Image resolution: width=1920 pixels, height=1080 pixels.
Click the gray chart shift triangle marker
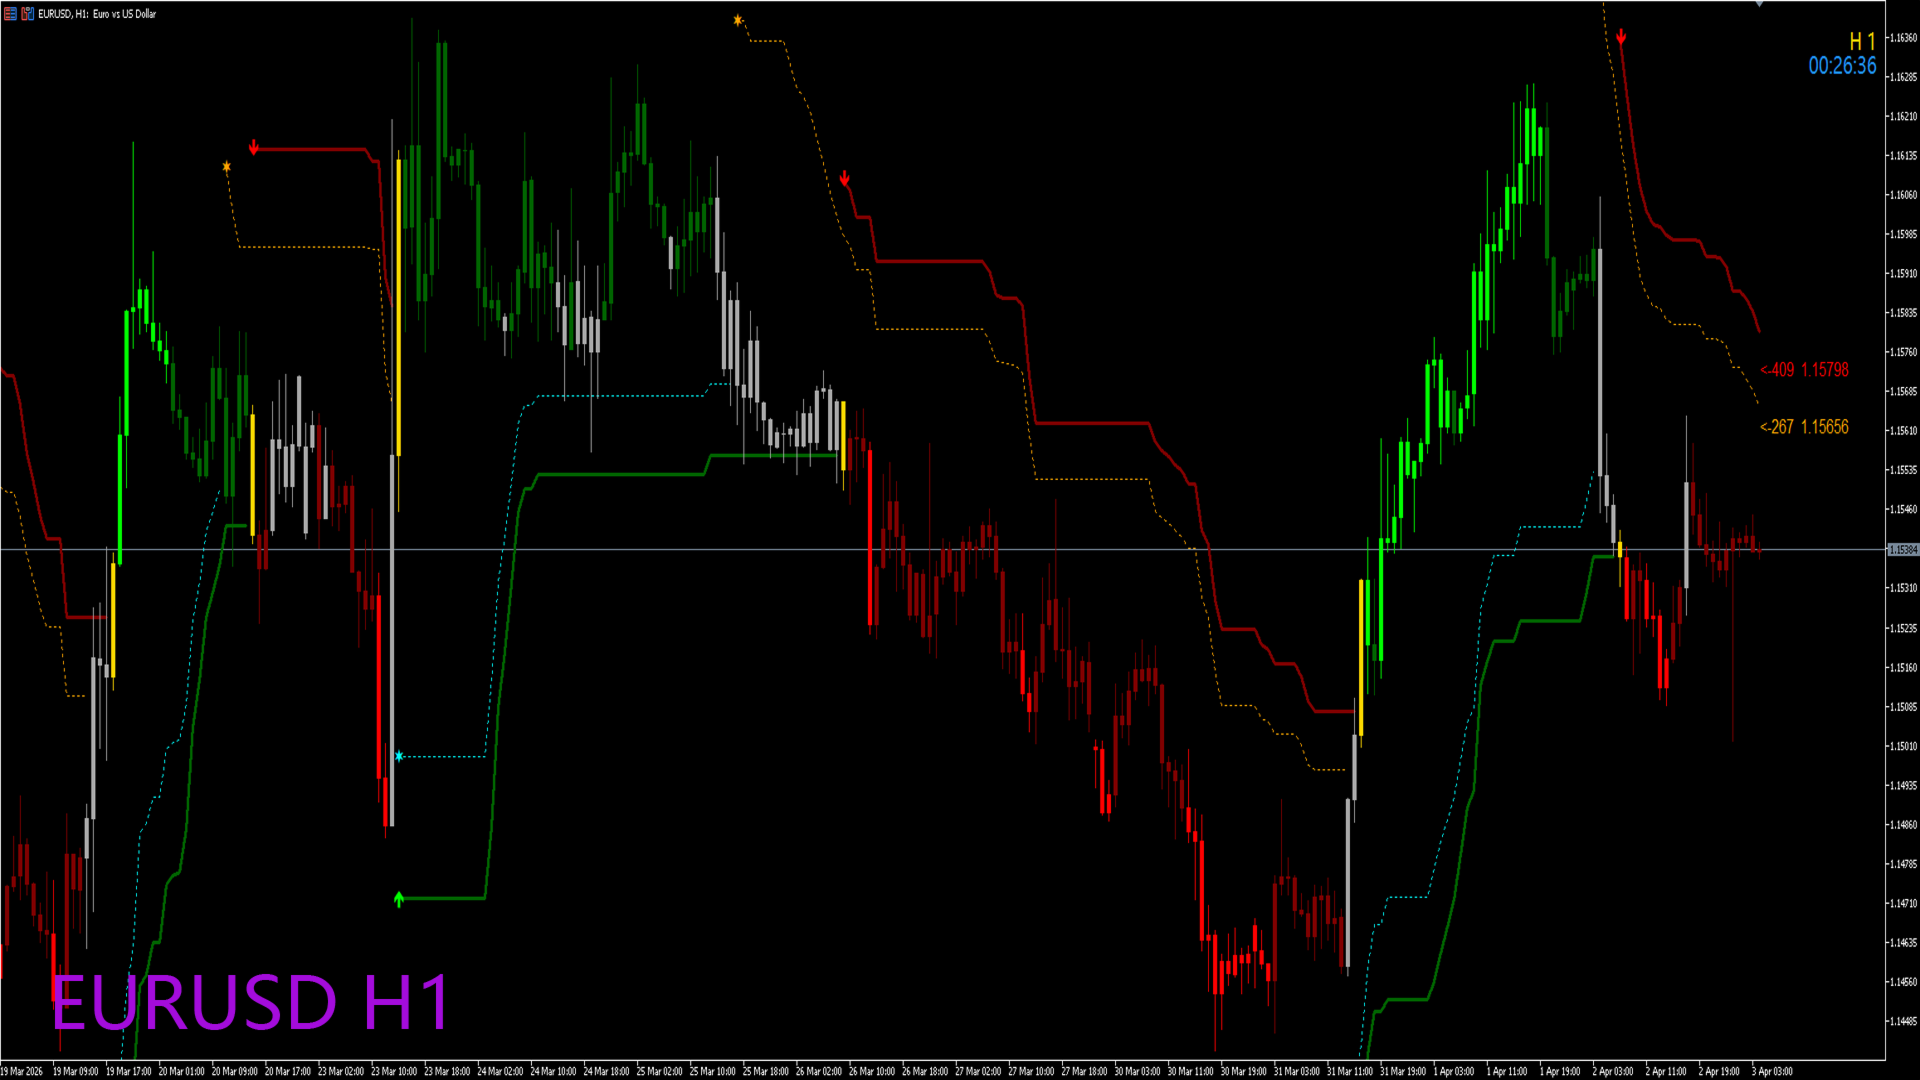pos(1759,4)
